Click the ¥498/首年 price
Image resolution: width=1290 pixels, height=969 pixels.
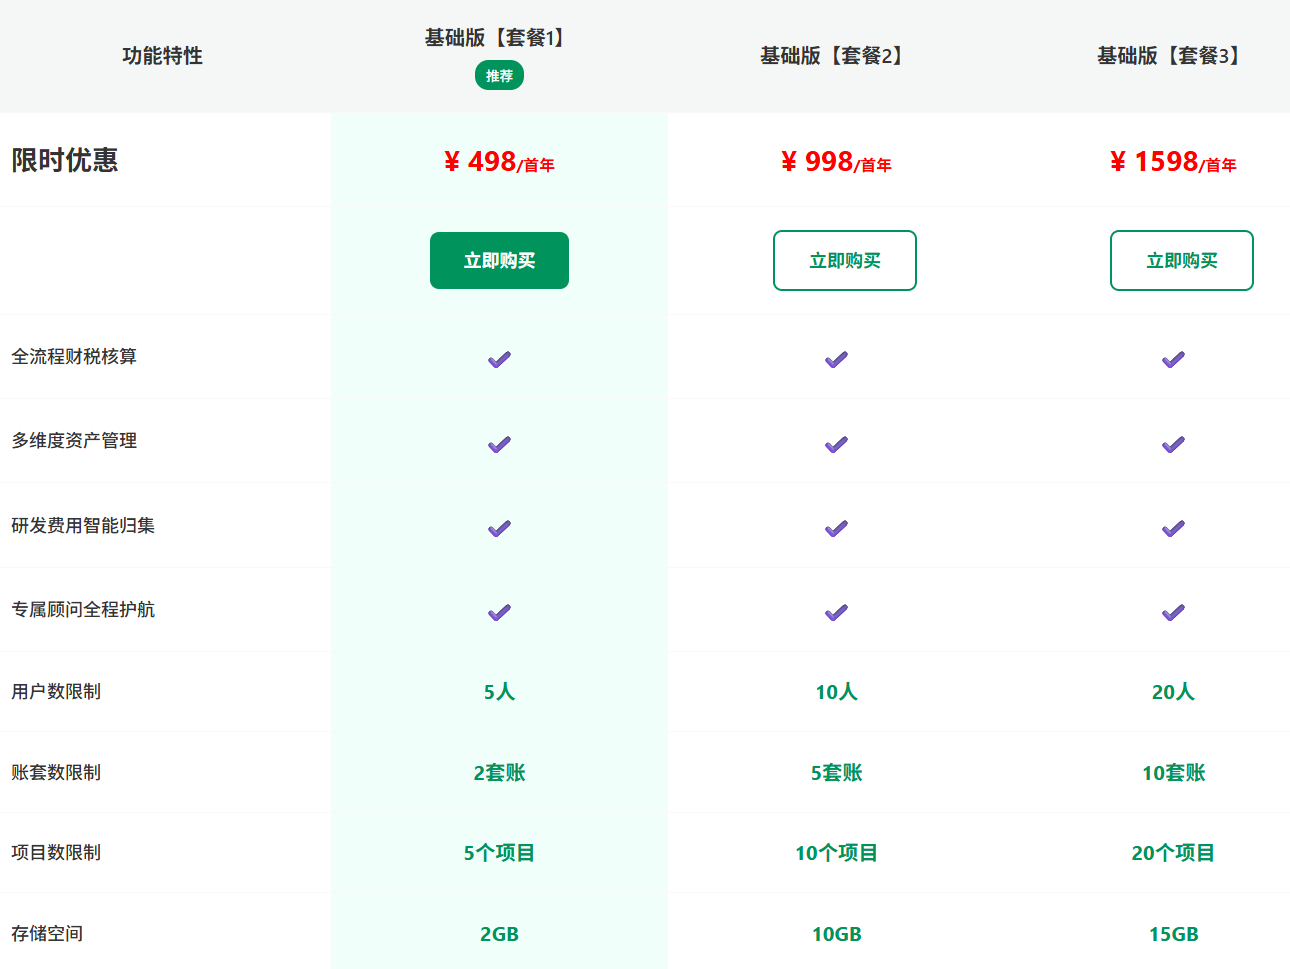pos(499,162)
